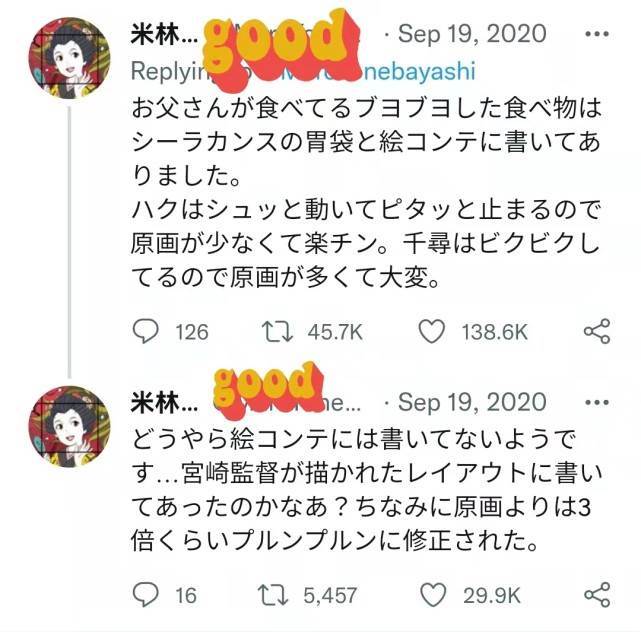Click the Sep 19, 2020 date on second tweet
The image size is (641, 632).
pos(472,402)
